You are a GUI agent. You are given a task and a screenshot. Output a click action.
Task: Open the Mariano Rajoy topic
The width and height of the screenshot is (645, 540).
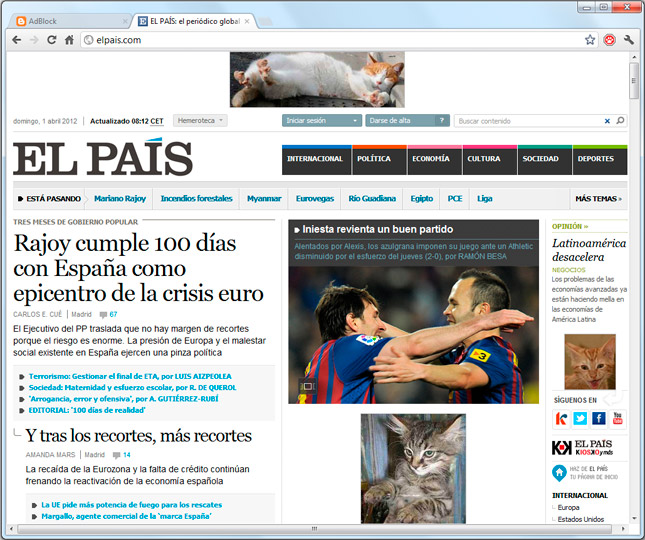120,199
